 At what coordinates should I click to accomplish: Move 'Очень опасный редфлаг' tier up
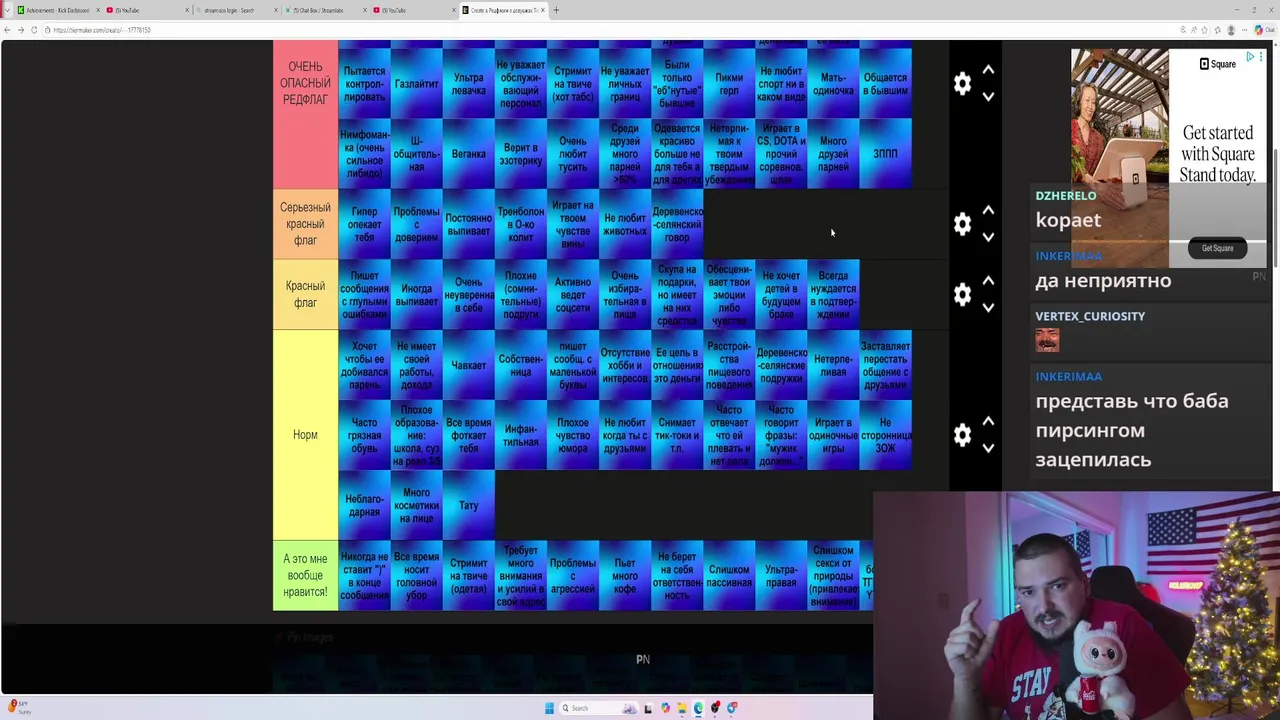coord(988,70)
